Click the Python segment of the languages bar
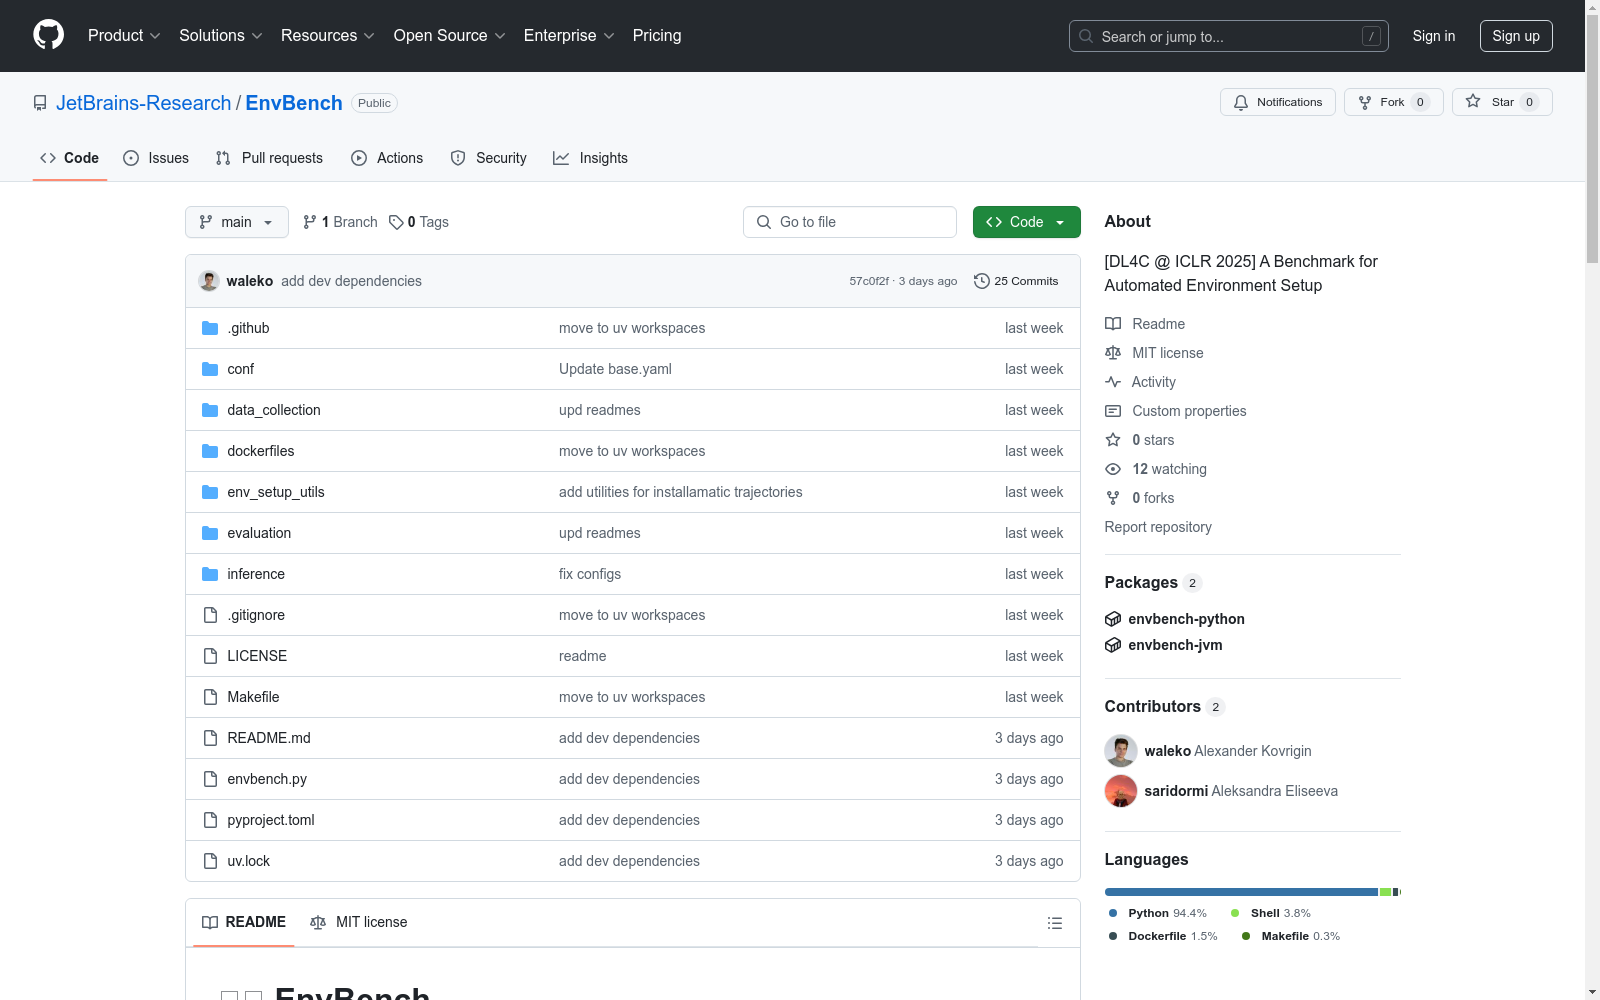 point(1241,892)
